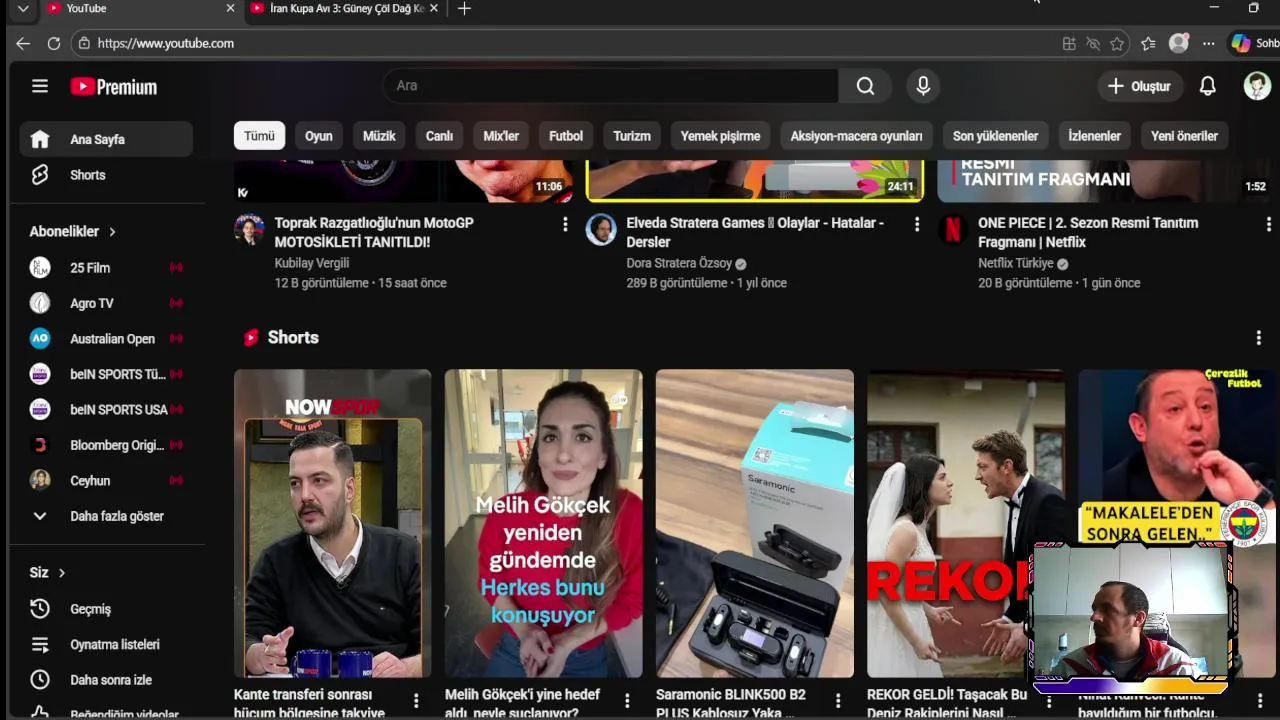Open the Kubilay Vergili channel avatar
This screenshot has height=720, width=1280.
click(x=249, y=229)
